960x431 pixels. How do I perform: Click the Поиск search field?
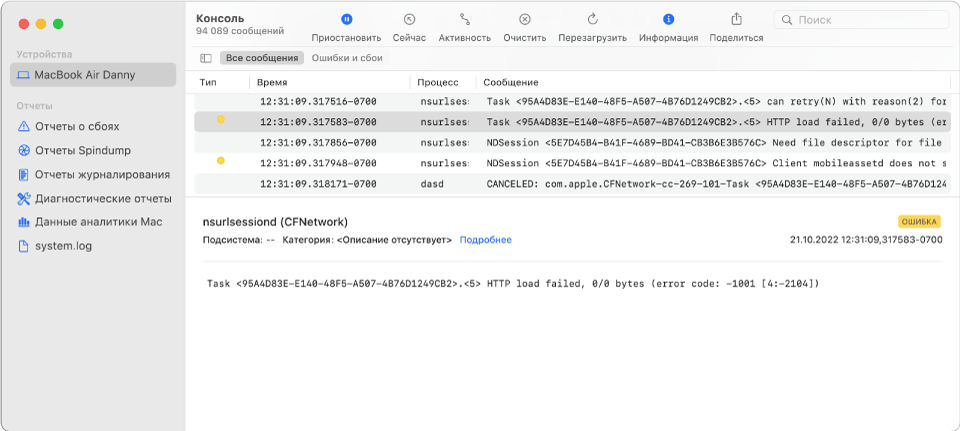point(861,20)
